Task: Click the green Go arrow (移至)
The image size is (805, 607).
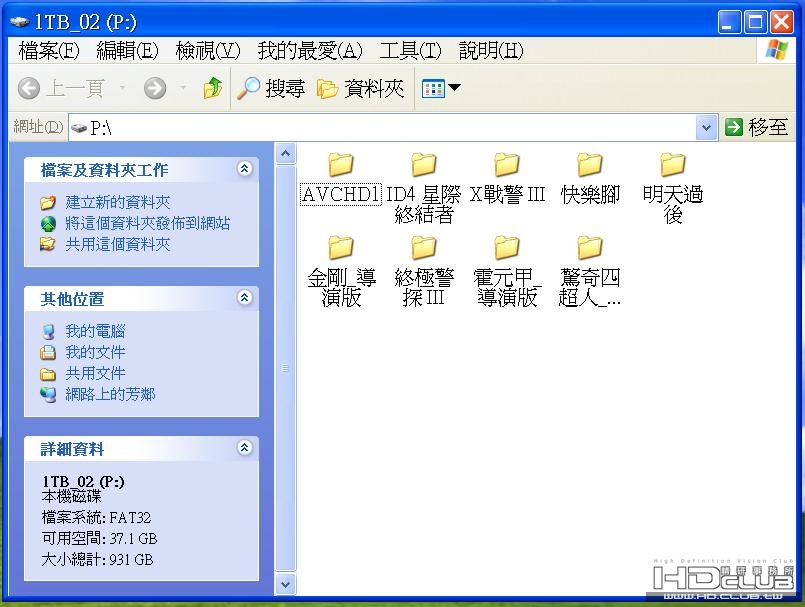Action: tap(734, 127)
